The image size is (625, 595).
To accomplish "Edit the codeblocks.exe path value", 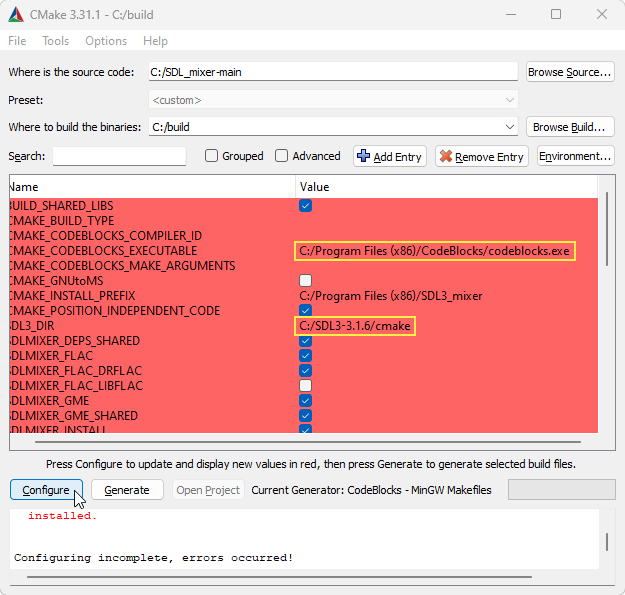I will [x=434, y=251].
